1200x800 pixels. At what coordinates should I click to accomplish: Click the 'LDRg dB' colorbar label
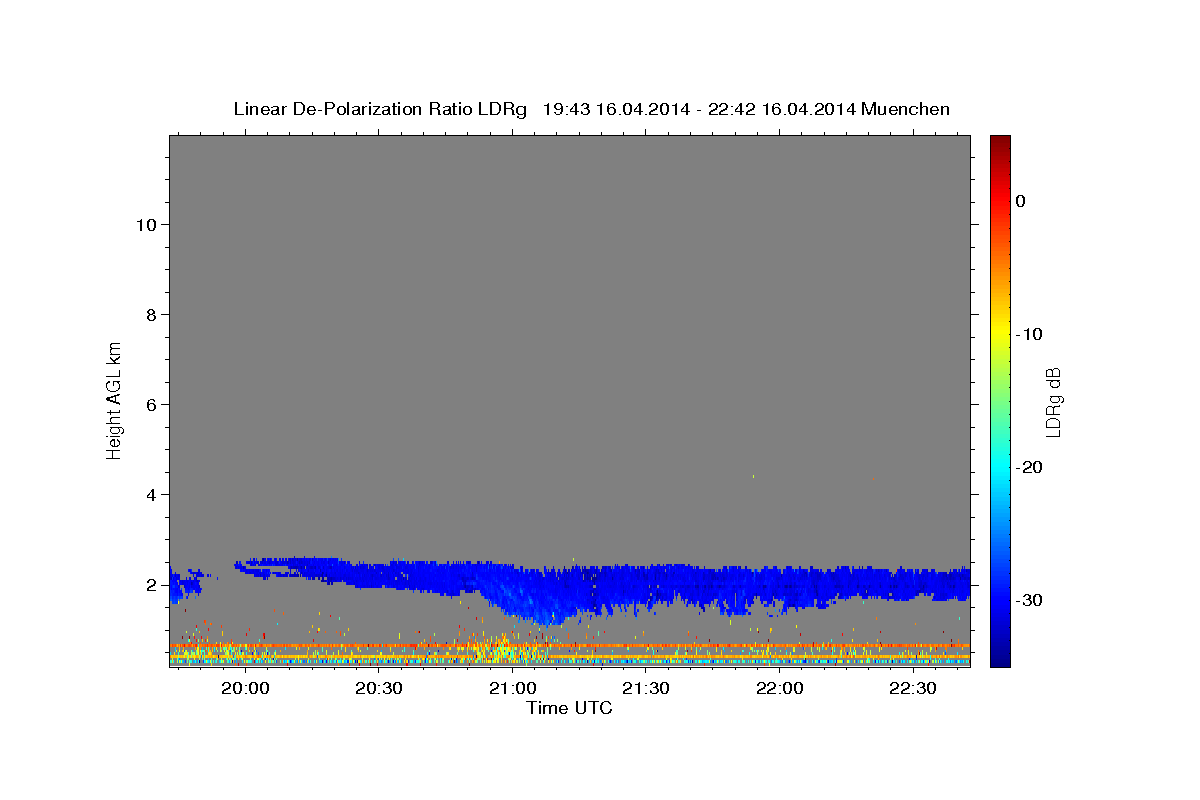pos(1053,401)
